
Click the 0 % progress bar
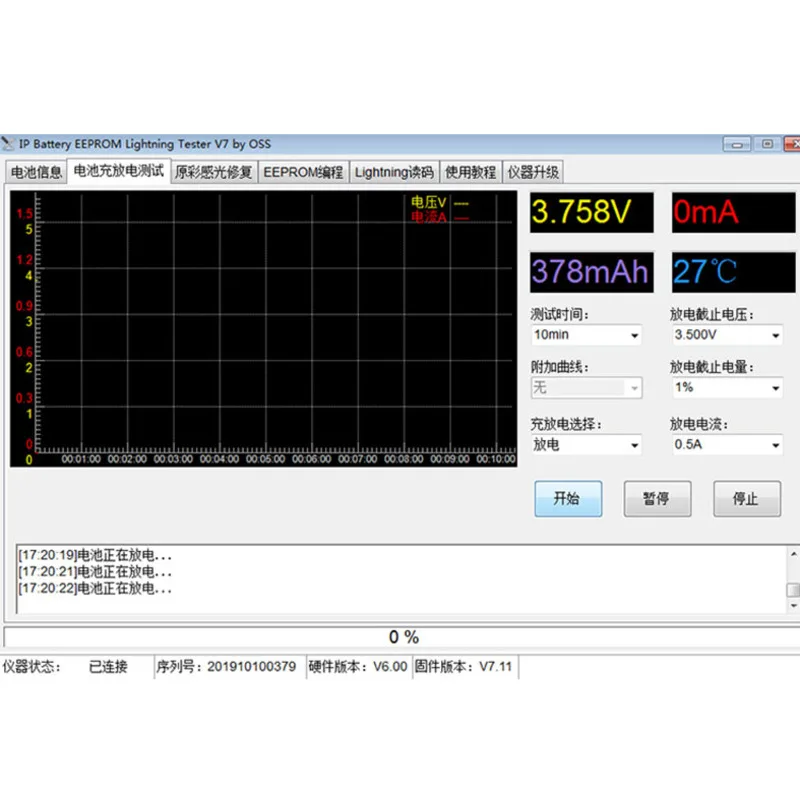(402, 637)
